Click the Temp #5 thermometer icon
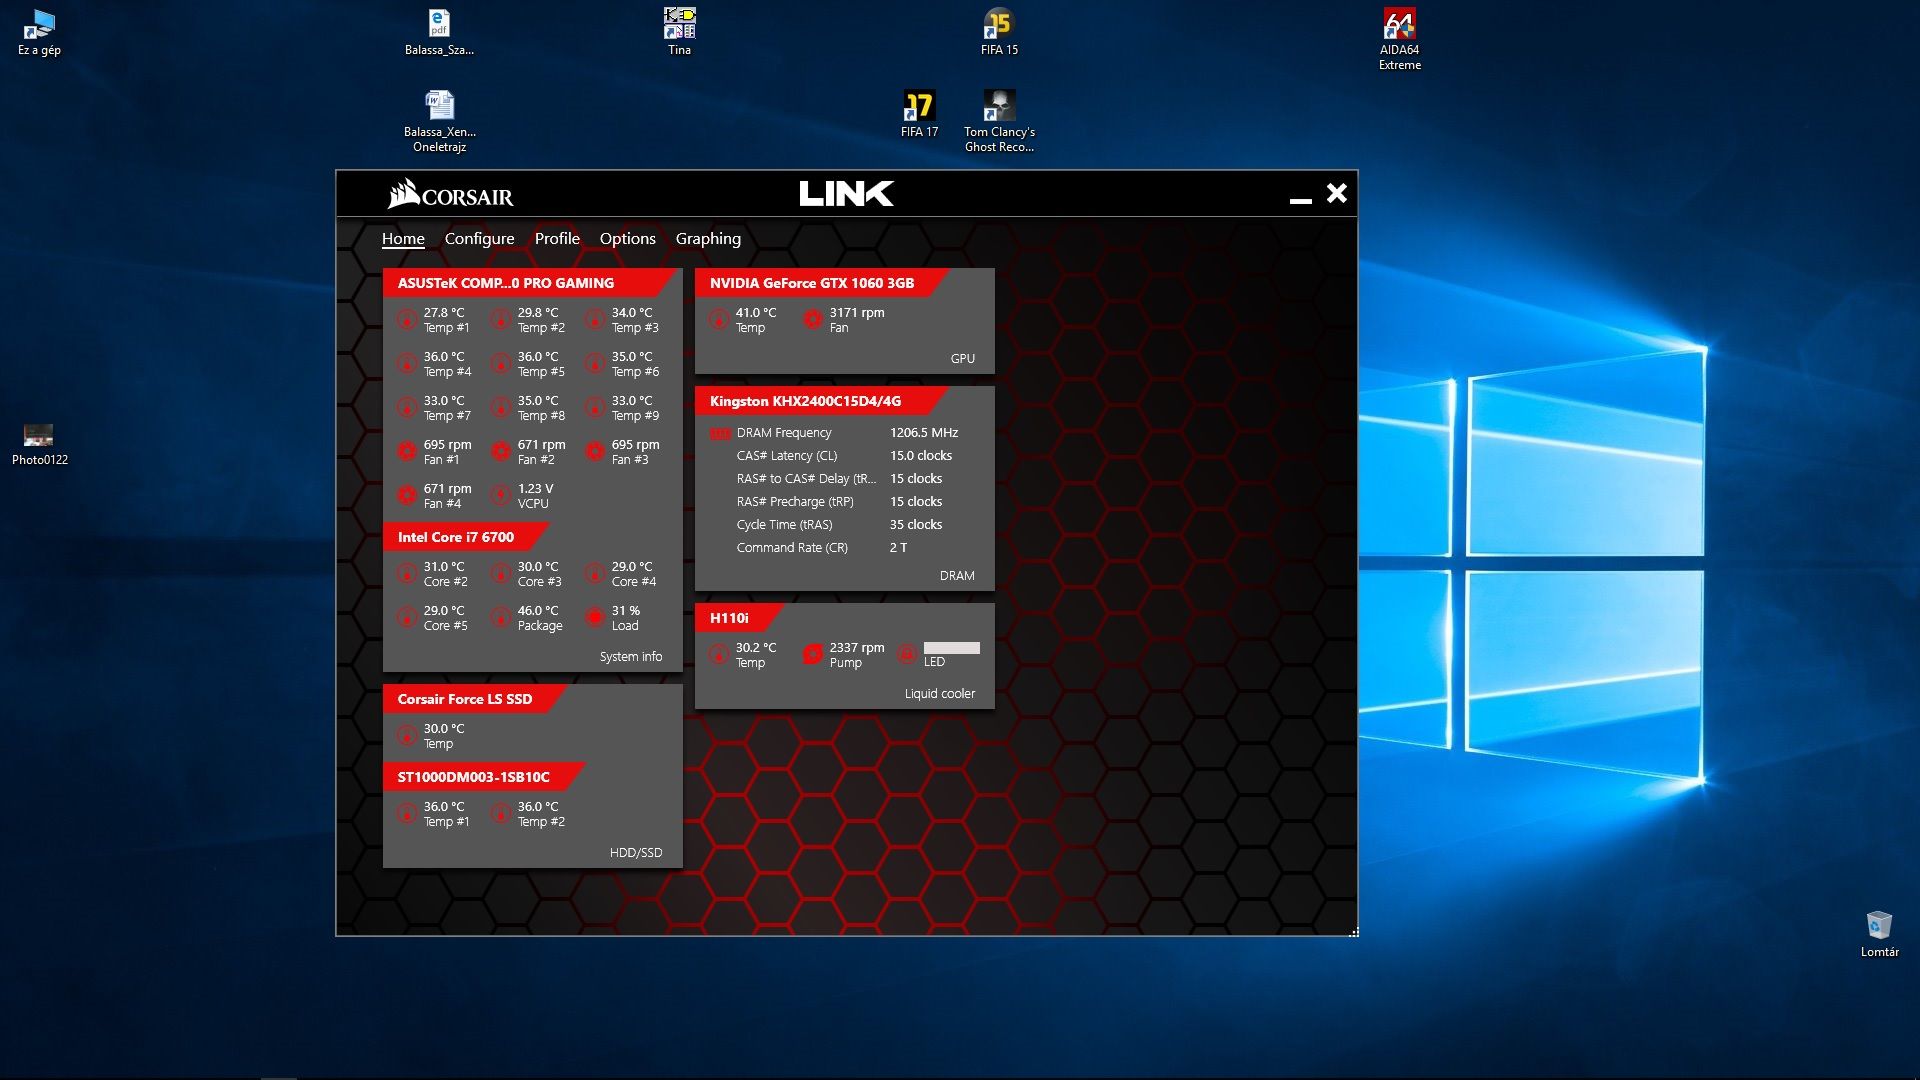 (501, 364)
